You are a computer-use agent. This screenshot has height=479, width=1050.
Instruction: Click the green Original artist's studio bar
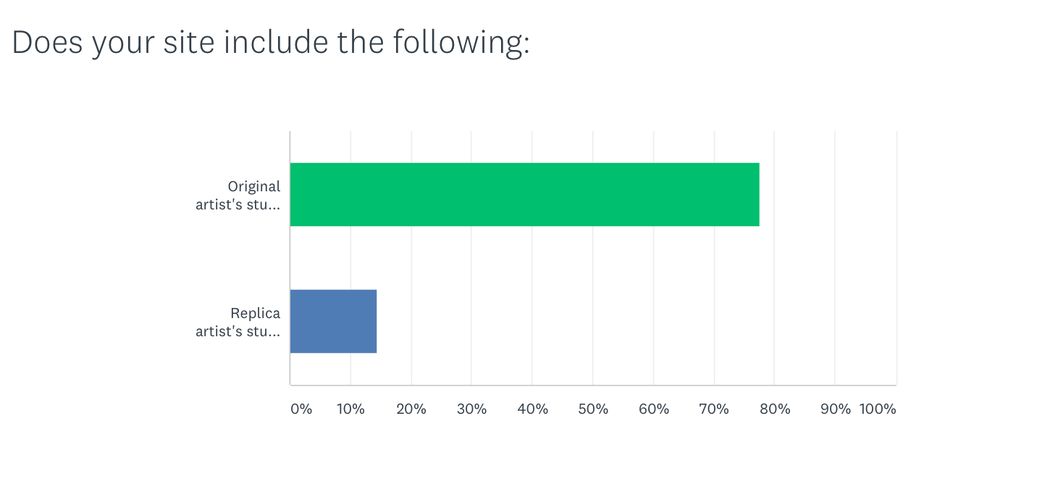point(524,194)
